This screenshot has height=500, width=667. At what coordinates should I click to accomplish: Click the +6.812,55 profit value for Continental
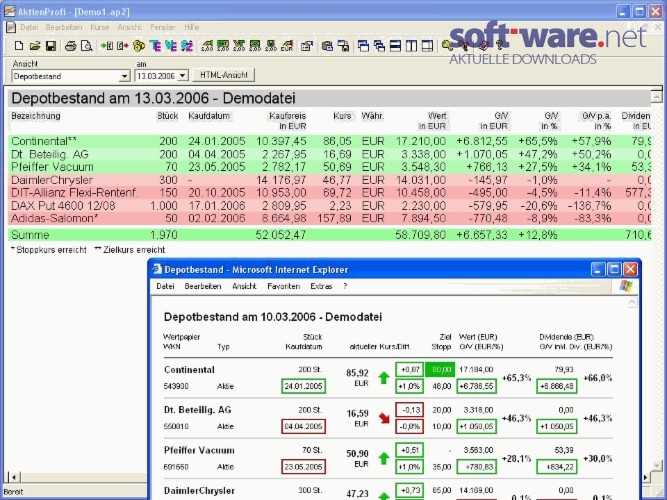482,141
